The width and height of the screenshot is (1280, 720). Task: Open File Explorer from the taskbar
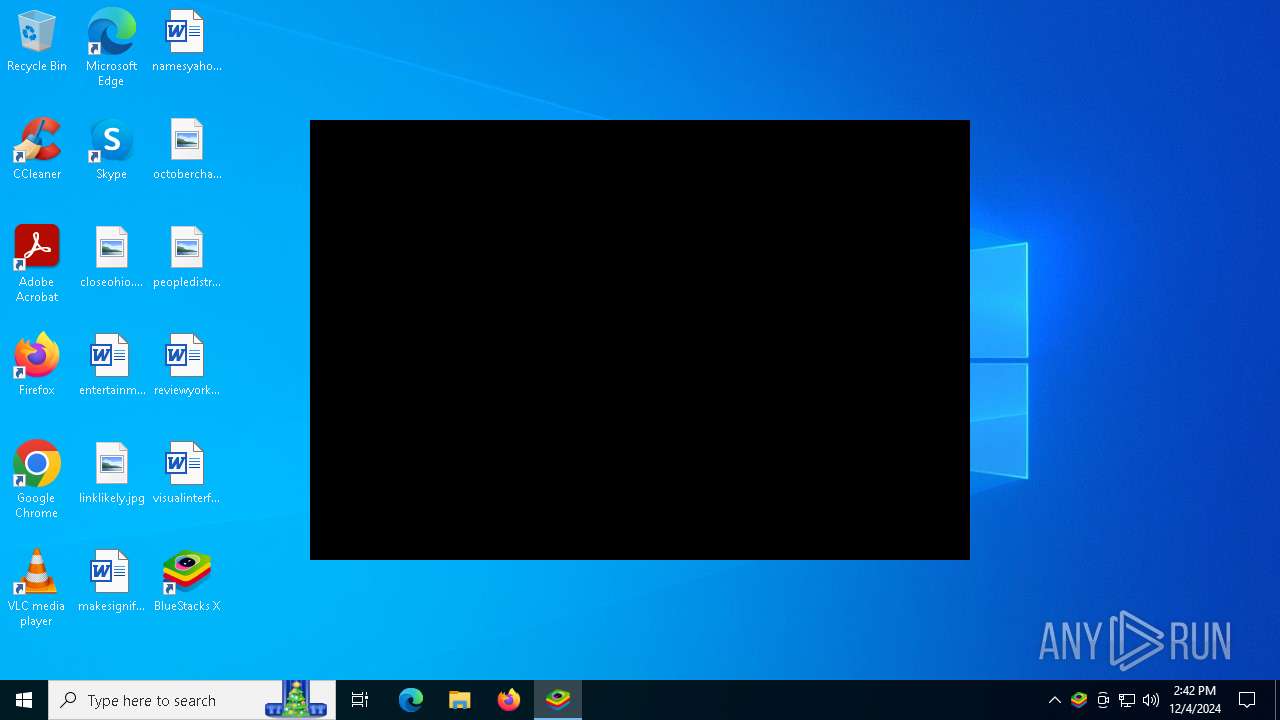460,700
